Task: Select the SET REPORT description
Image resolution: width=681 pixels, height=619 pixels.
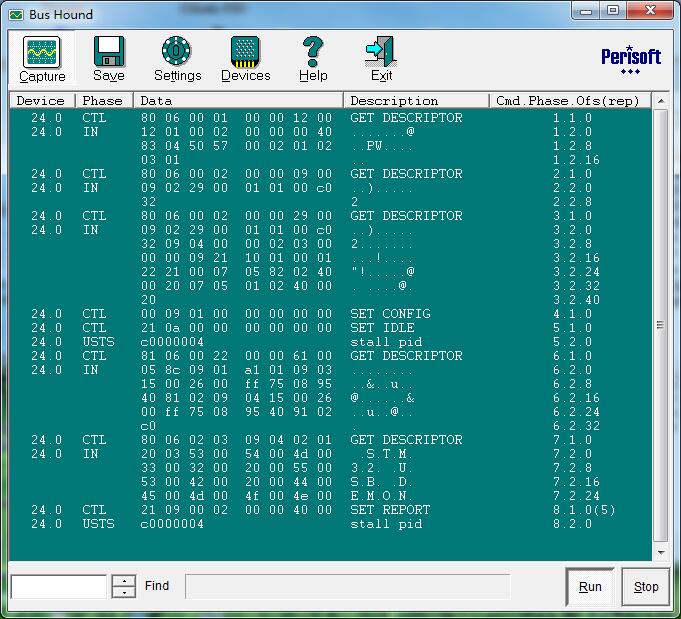Action: tap(390, 510)
